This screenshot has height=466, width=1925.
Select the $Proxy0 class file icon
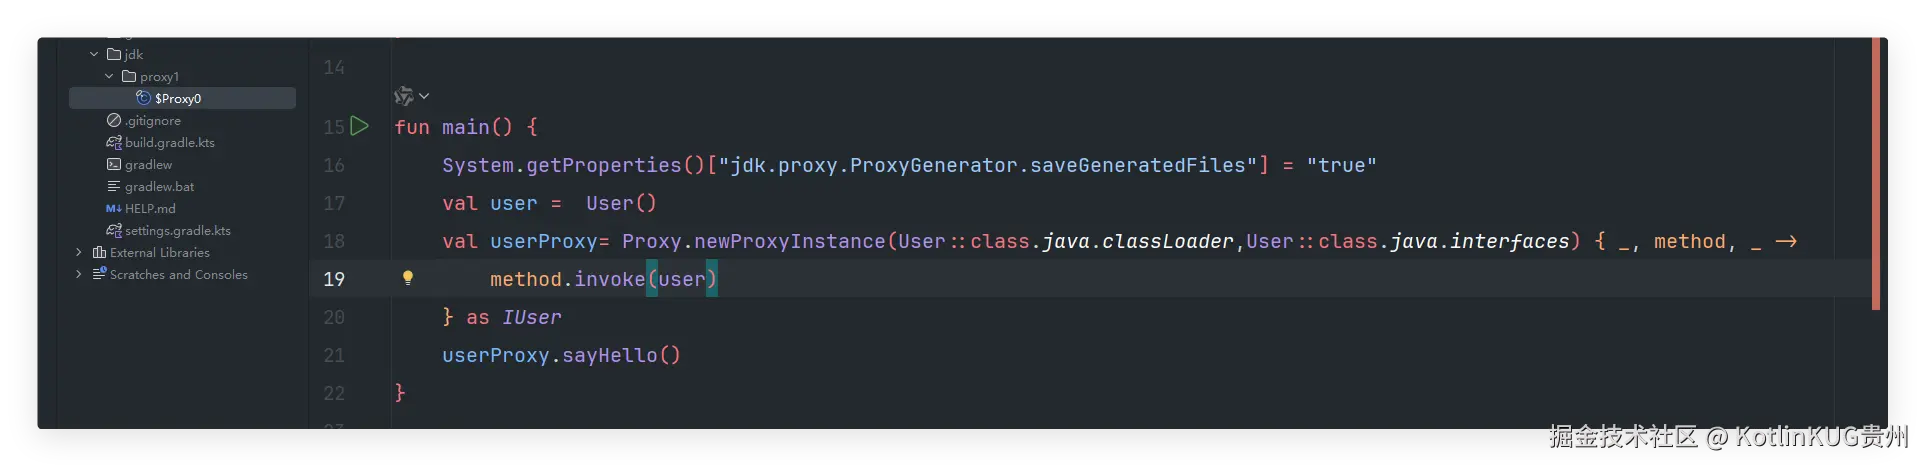143,98
